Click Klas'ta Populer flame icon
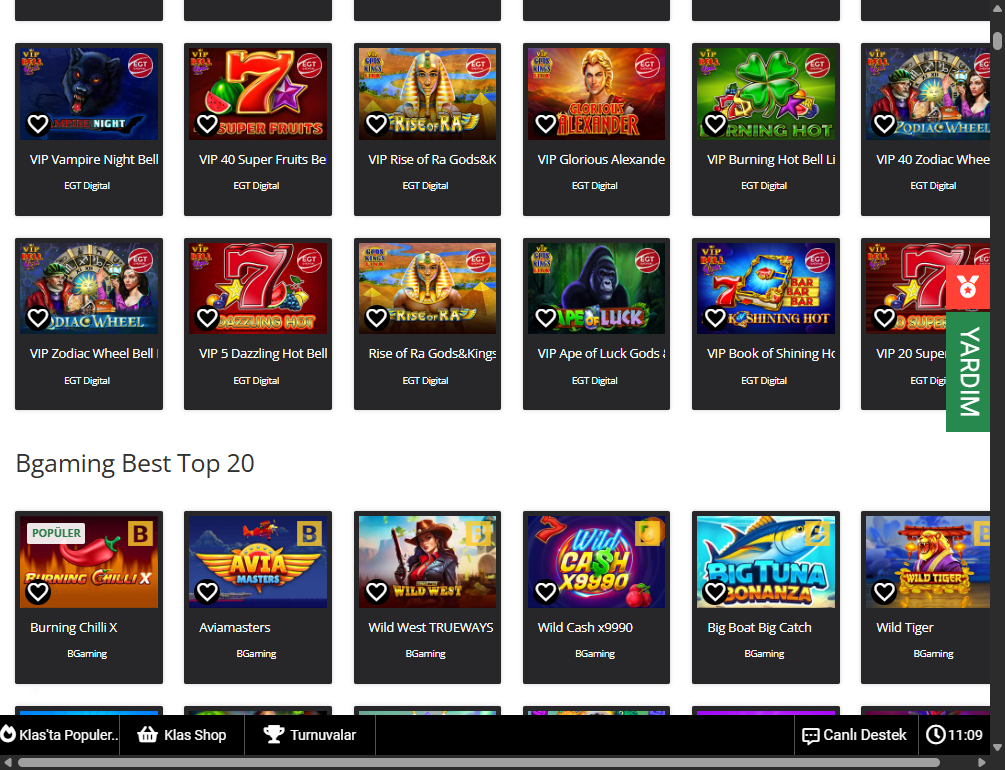The image size is (1005, 770). coord(8,735)
